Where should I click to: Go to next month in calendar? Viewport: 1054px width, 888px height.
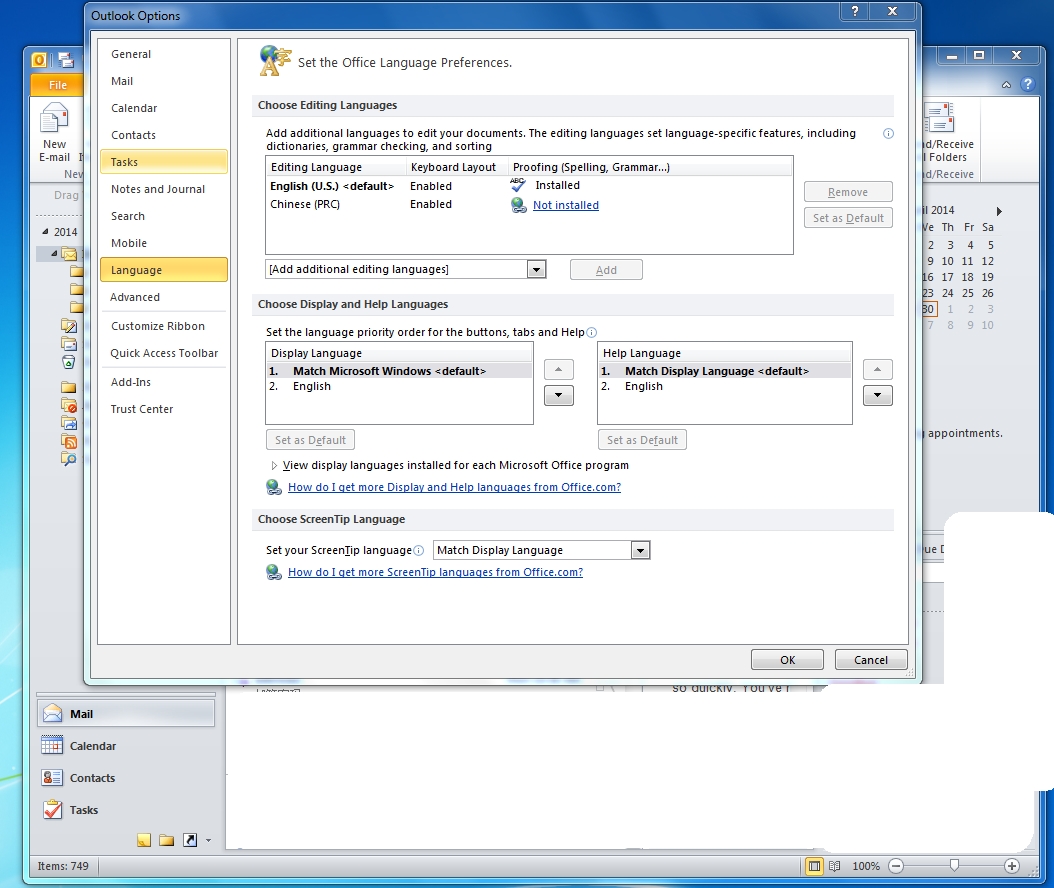(x=1000, y=211)
